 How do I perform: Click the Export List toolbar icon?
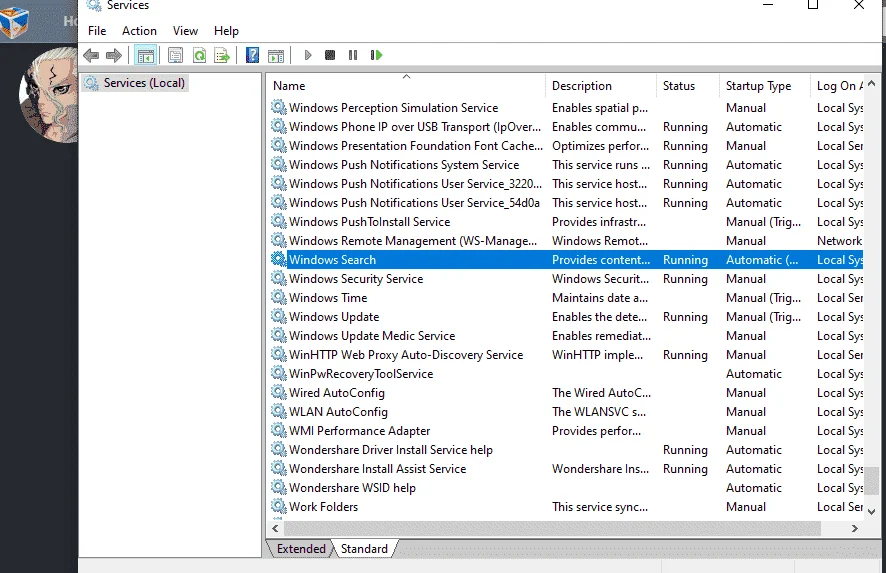click(222, 55)
